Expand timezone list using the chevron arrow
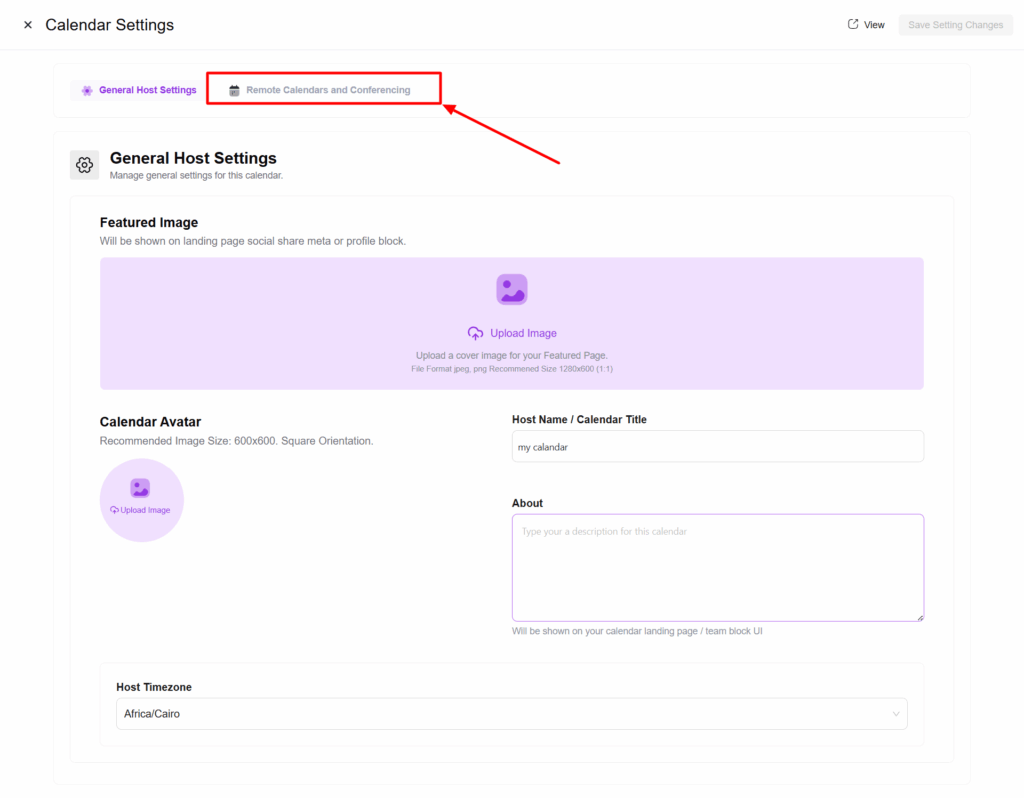Viewport: 1024px width, 798px height. point(895,714)
